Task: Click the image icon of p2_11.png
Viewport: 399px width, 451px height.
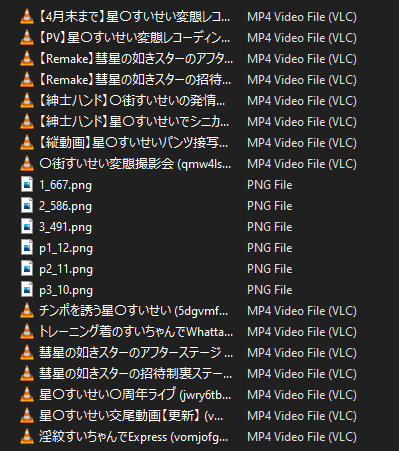Action: pyautogui.click(x=27, y=269)
